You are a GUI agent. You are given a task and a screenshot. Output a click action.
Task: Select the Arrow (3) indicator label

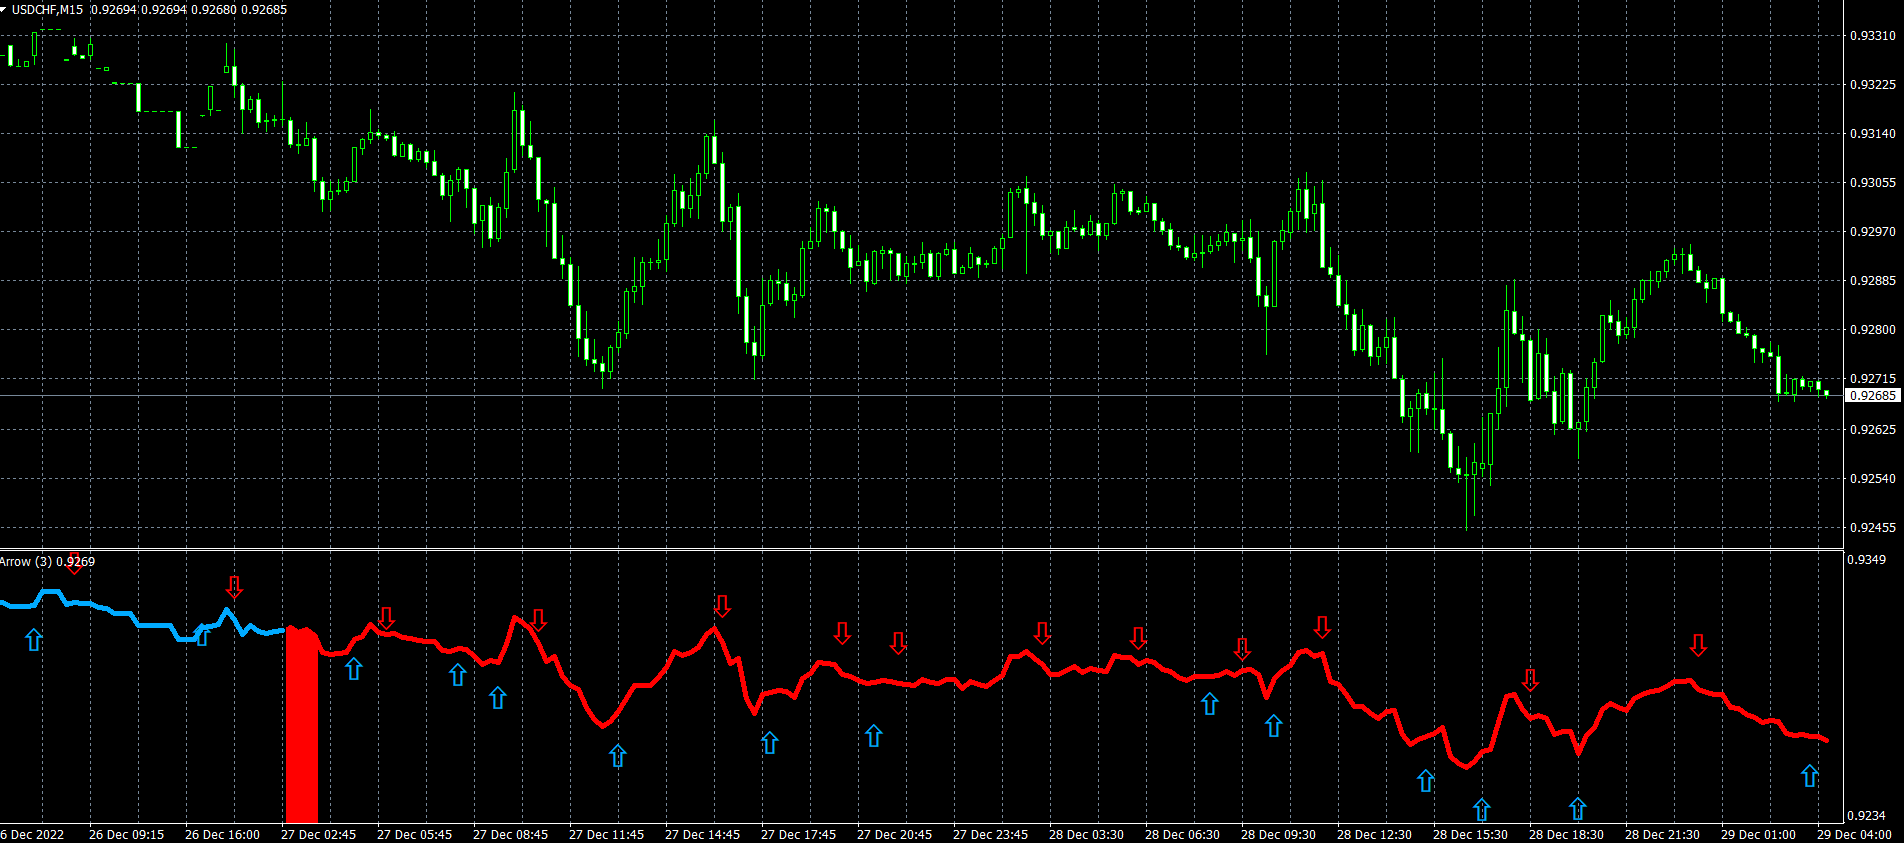click(26, 562)
